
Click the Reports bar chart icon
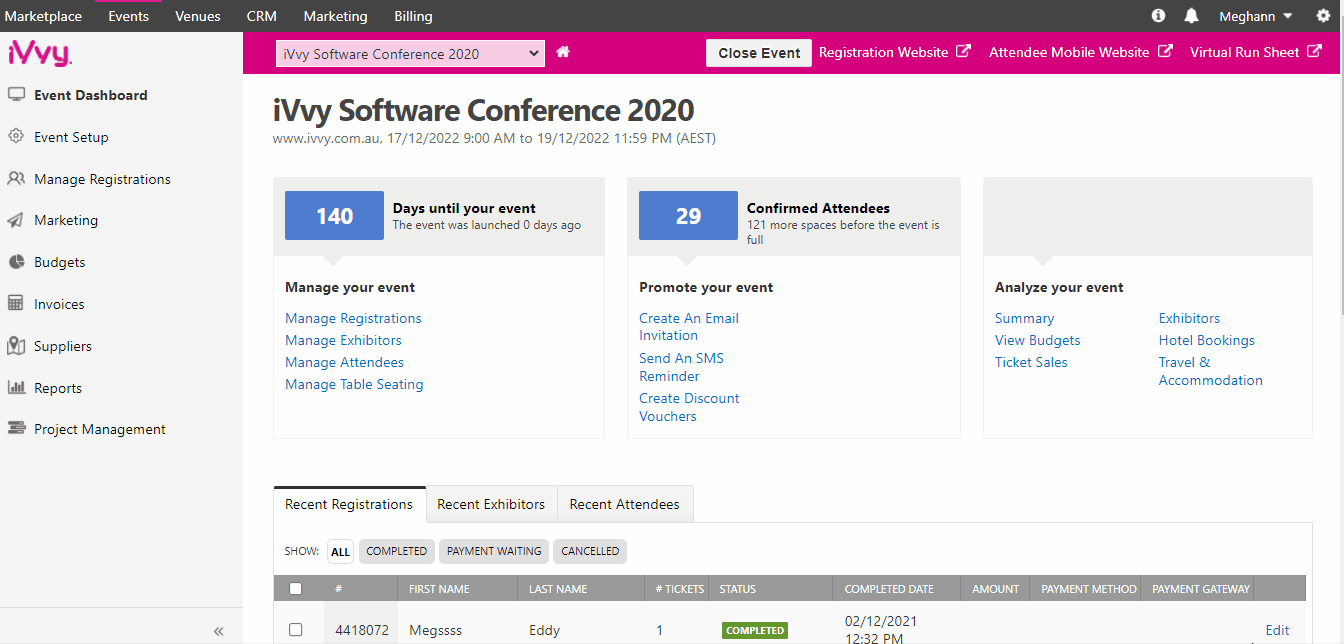[x=16, y=388]
